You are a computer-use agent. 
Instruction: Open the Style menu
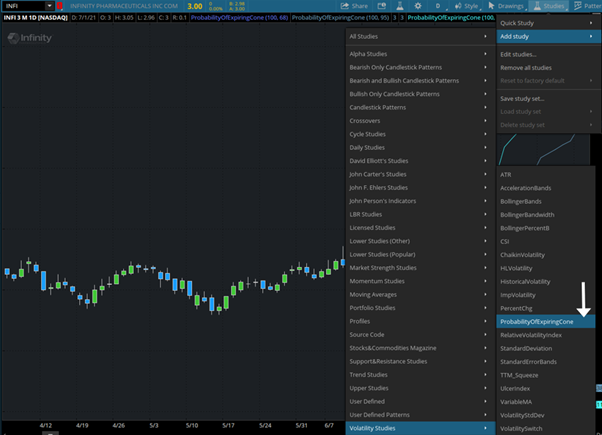point(467,6)
